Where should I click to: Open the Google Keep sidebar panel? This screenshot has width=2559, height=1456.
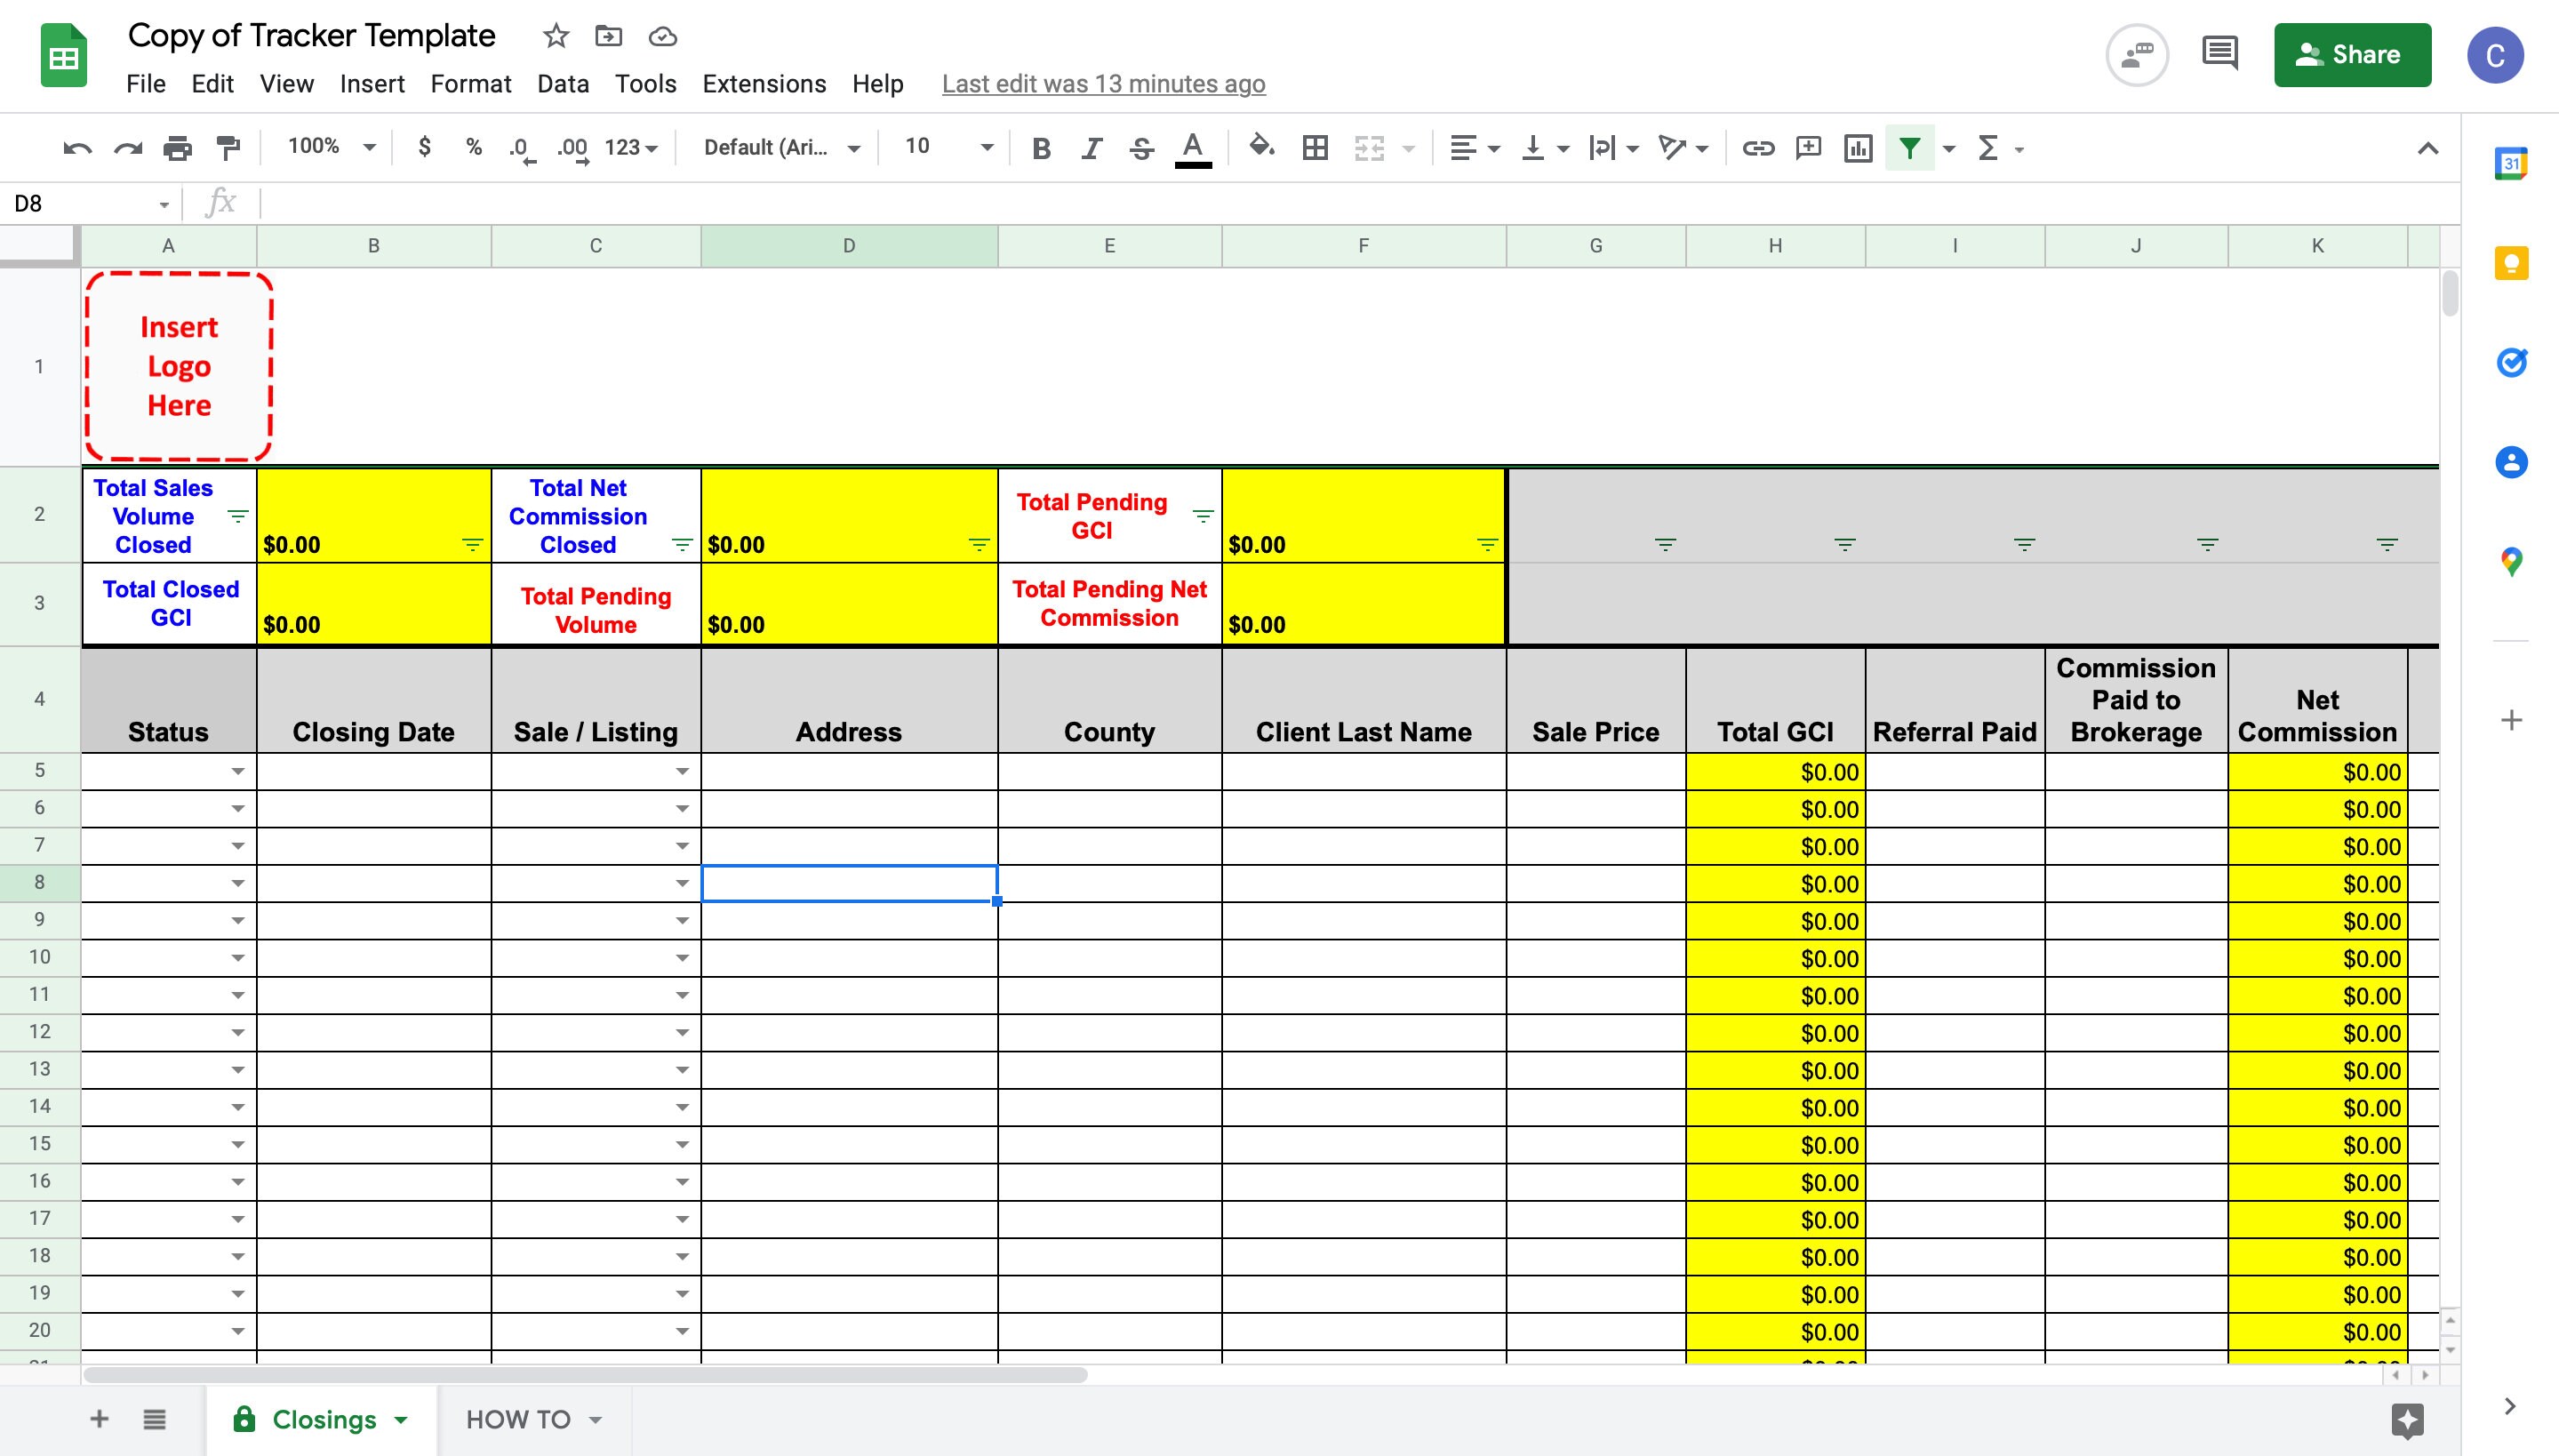(x=2513, y=262)
